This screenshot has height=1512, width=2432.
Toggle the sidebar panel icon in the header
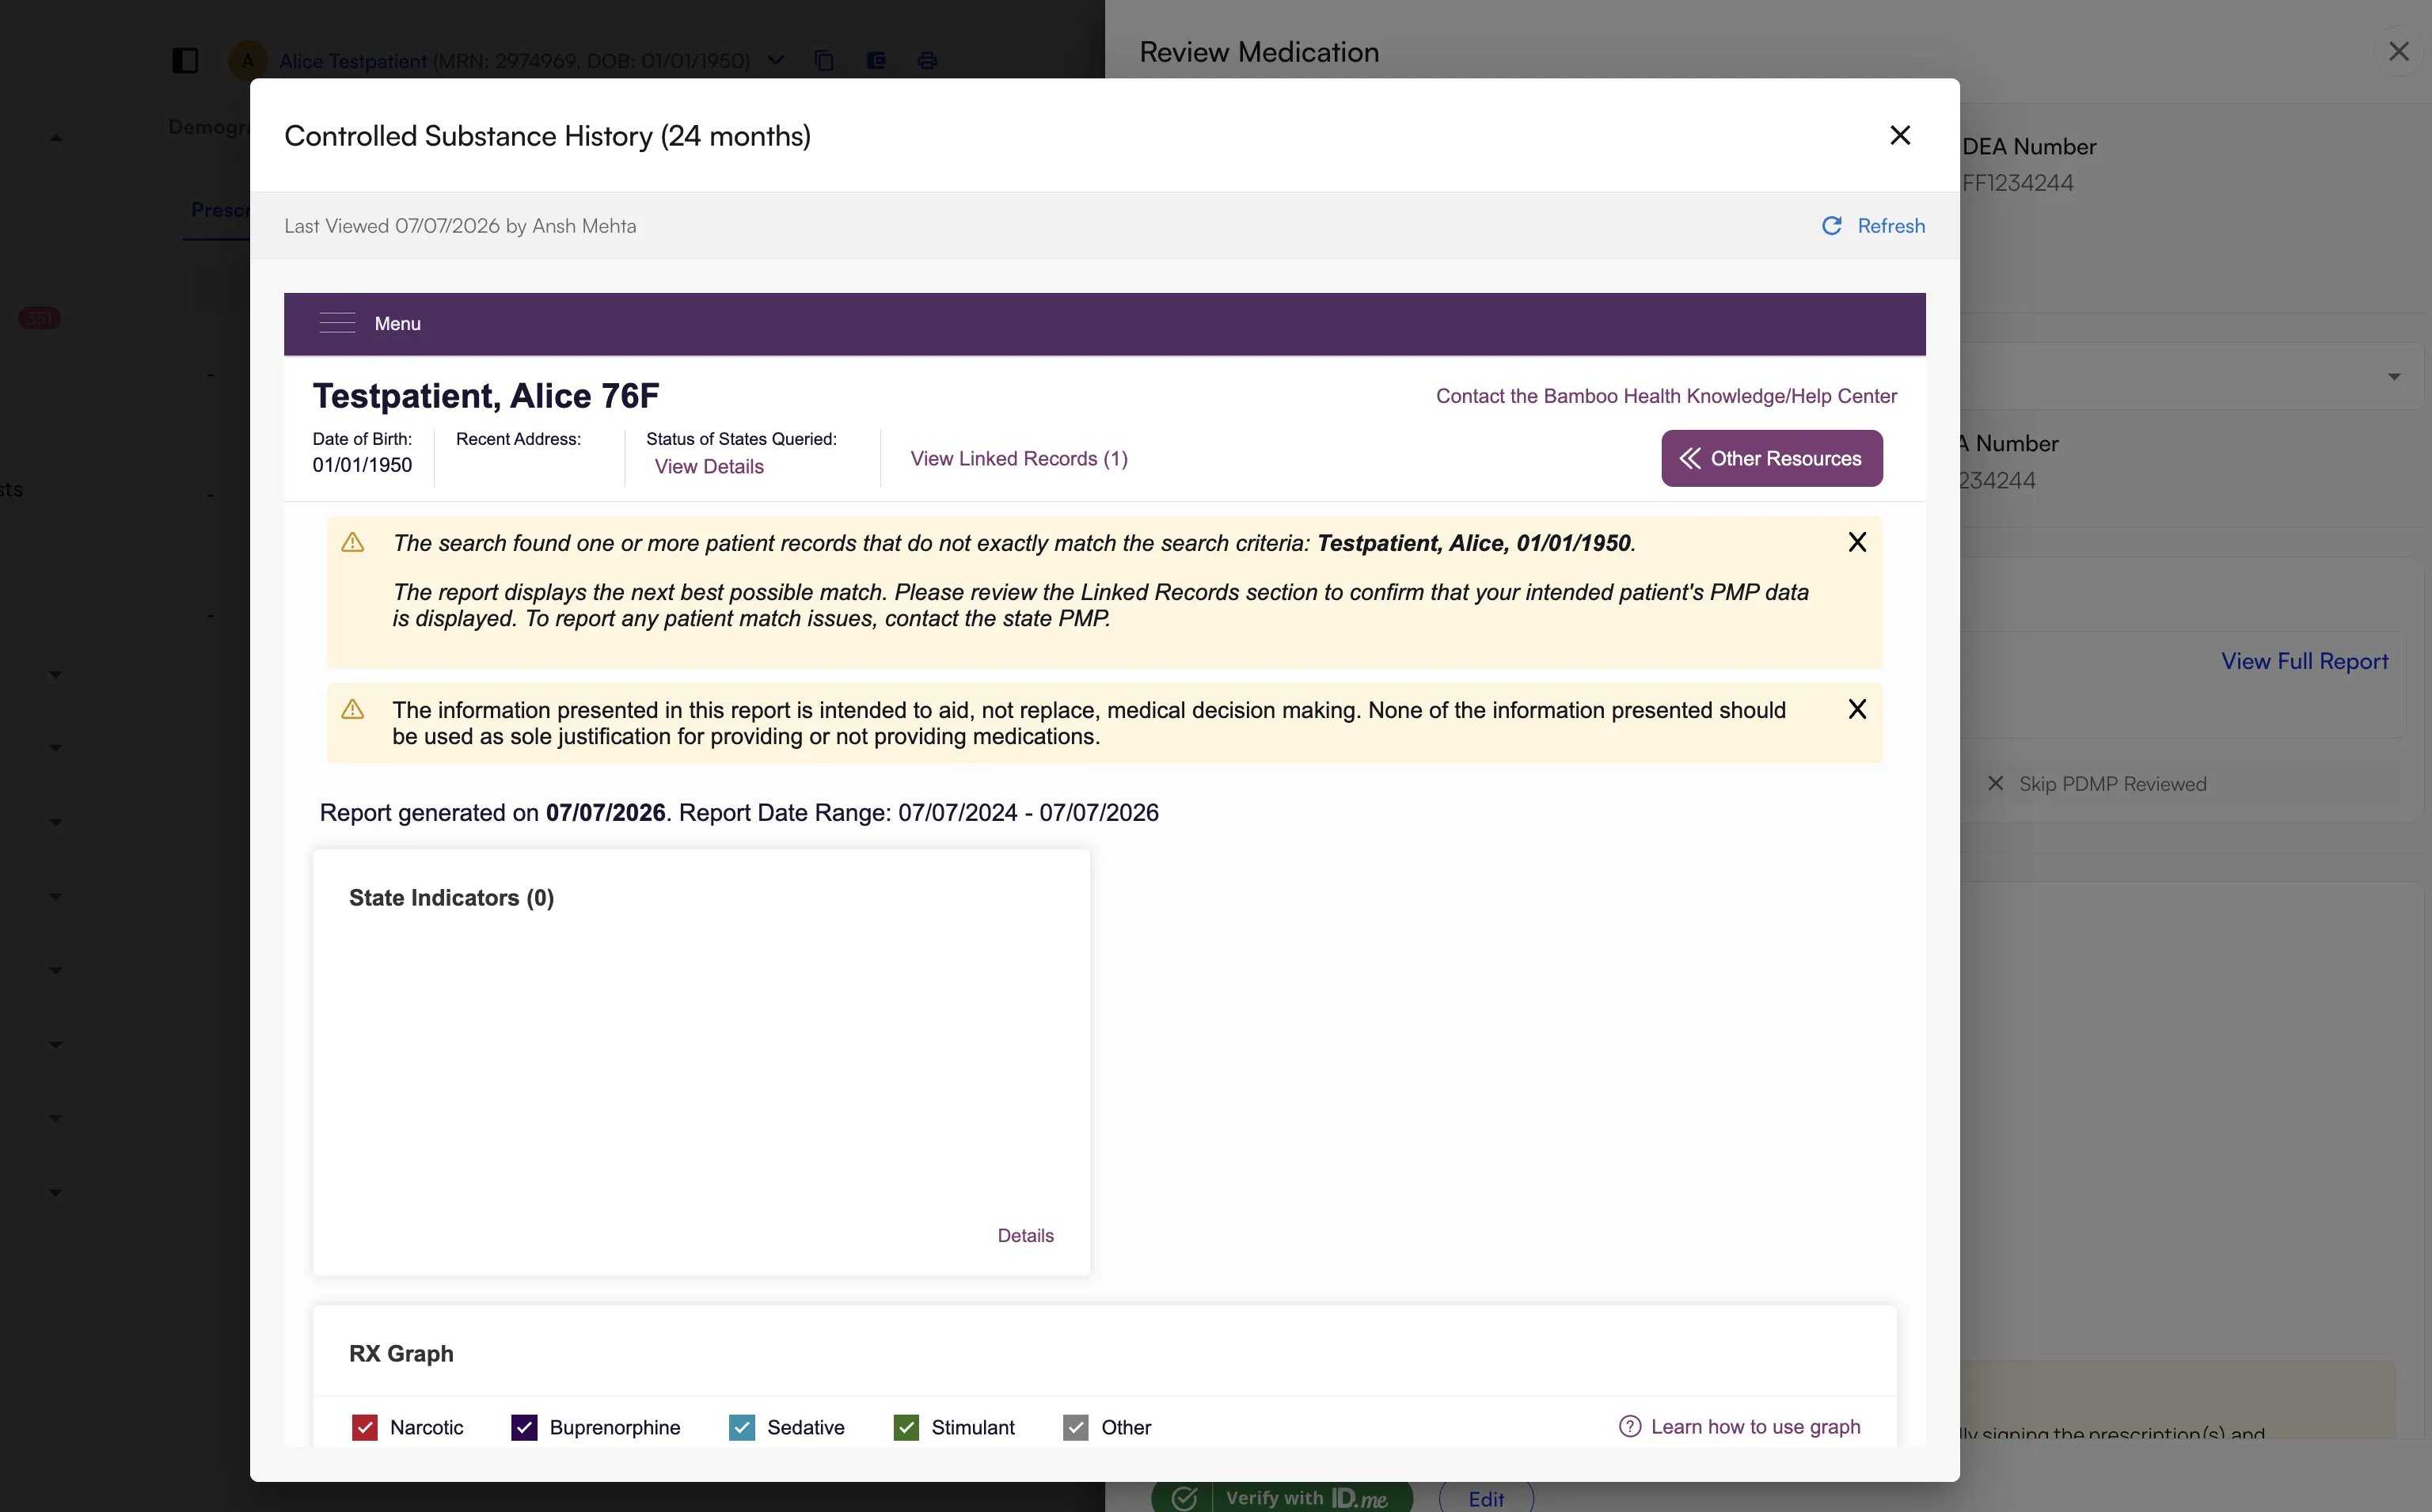[185, 61]
